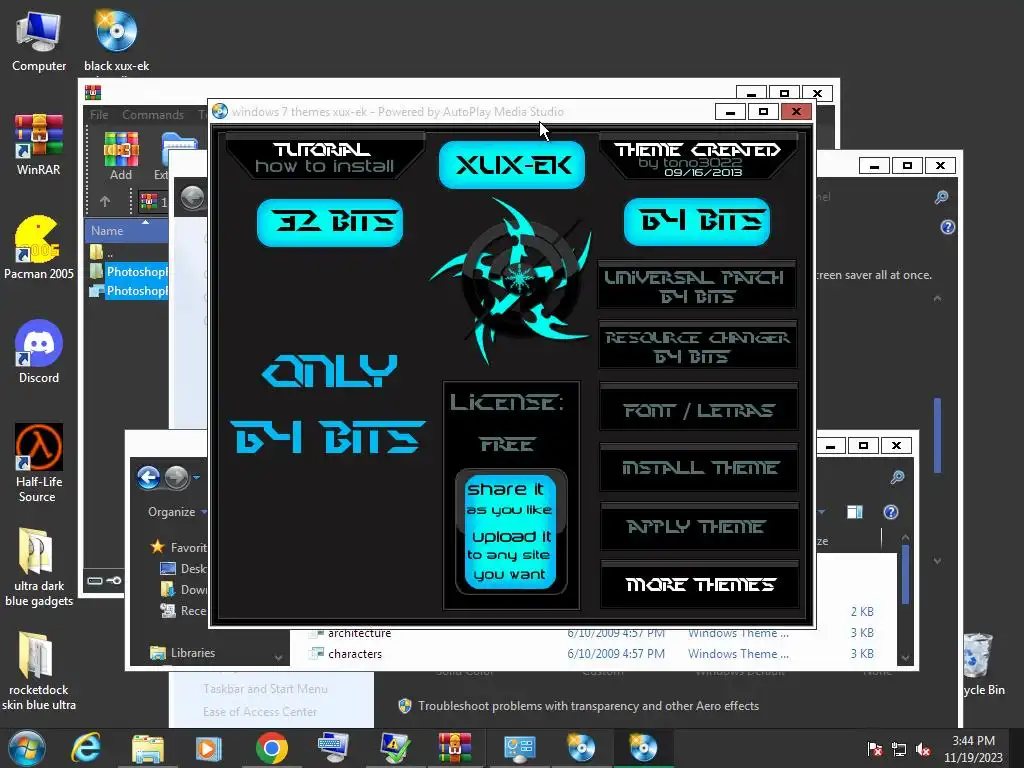Open rocketdock skin blue ultra folder
Screen dimensions: 1024x768
click(x=39, y=671)
